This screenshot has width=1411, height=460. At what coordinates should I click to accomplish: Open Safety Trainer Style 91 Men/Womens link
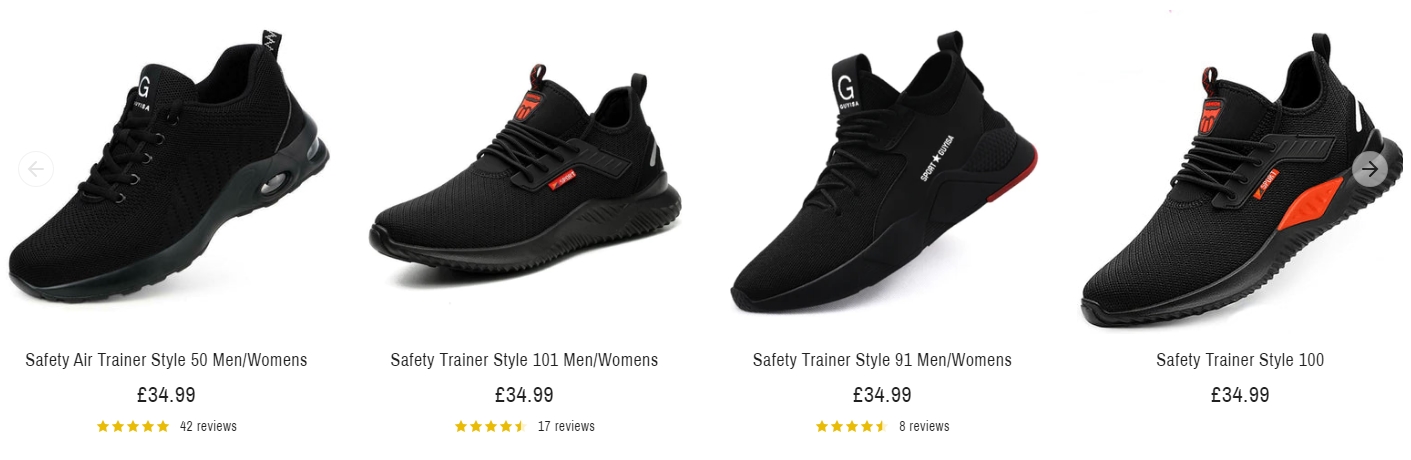click(x=882, y=360)
